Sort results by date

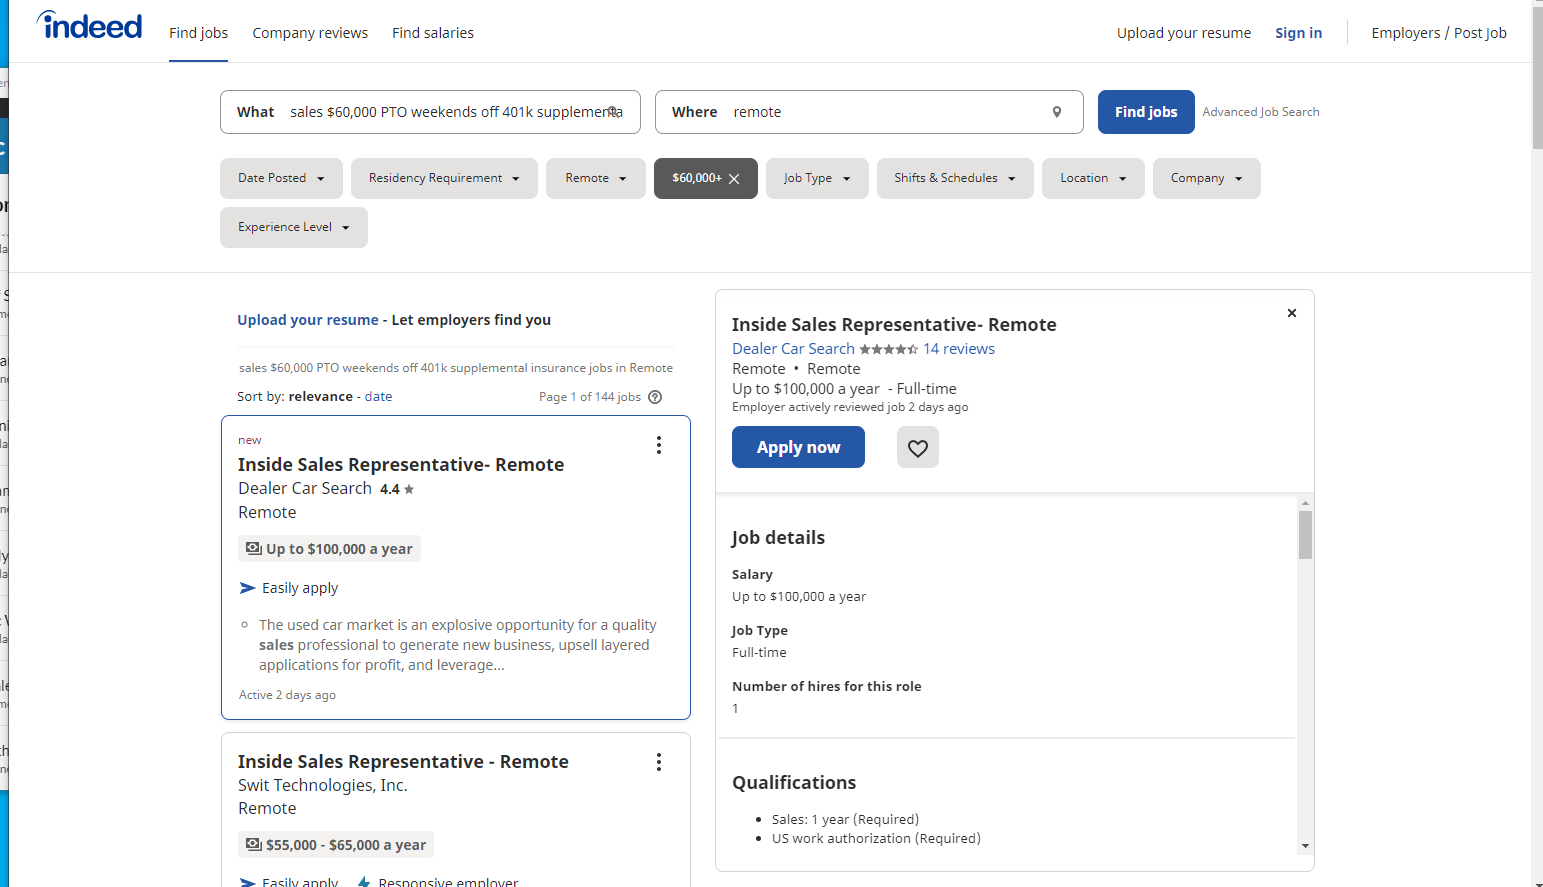(x=378, y=396)
